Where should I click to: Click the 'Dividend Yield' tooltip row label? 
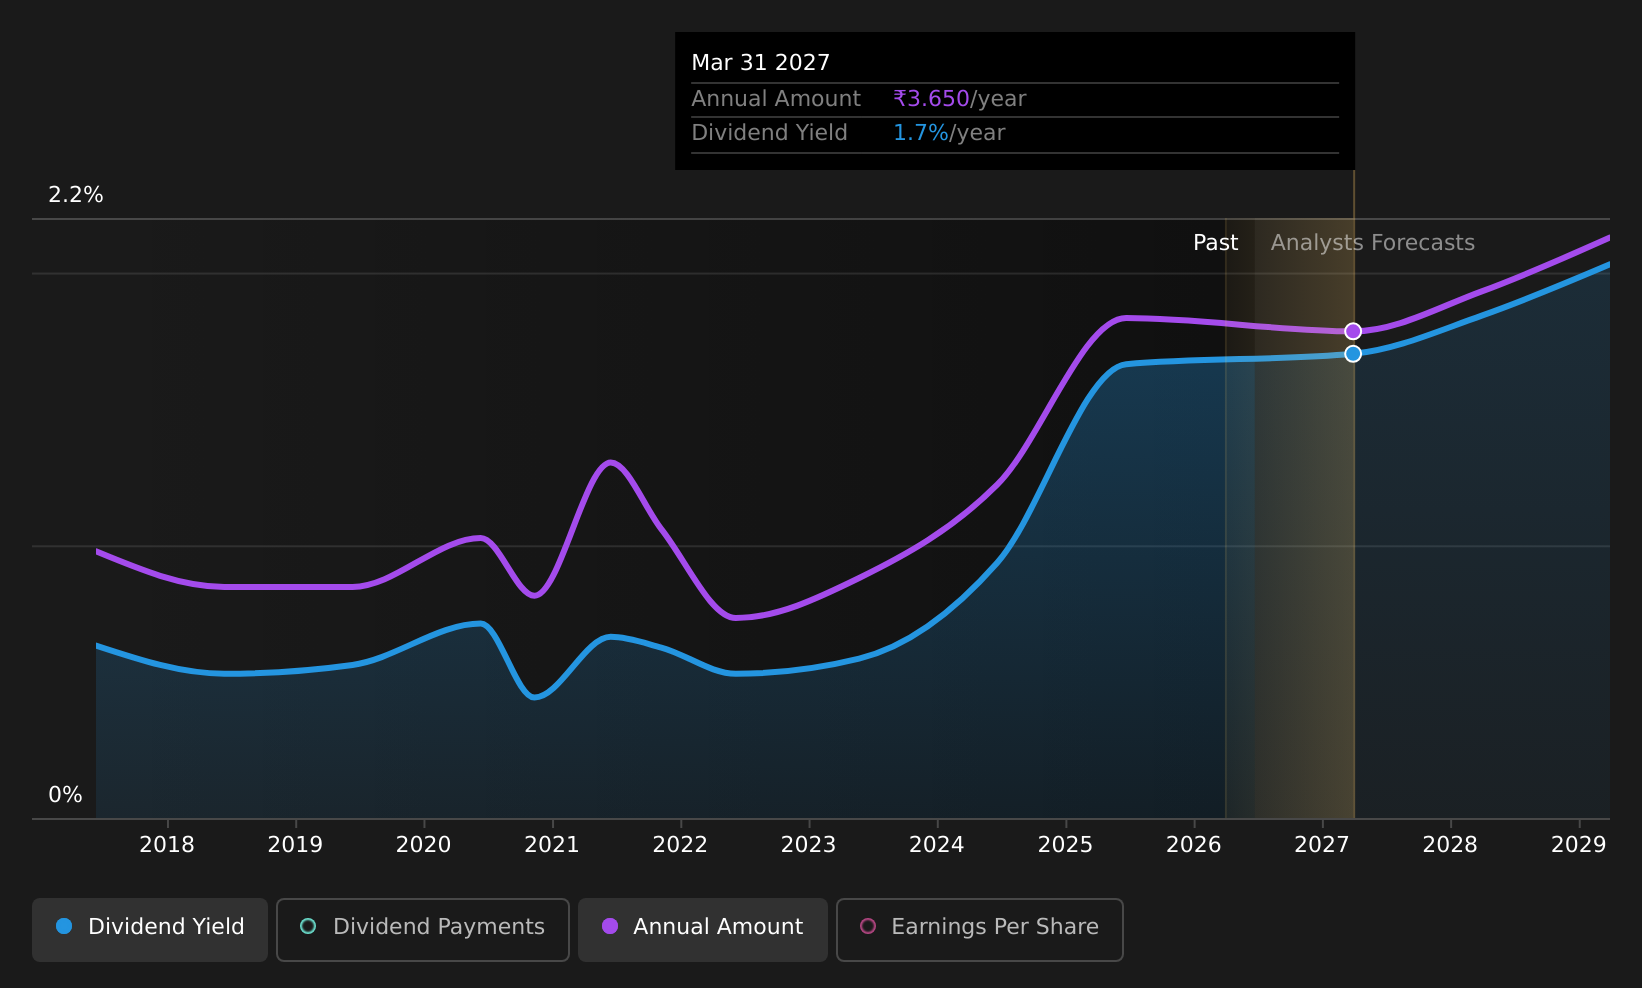click(769, 133)
